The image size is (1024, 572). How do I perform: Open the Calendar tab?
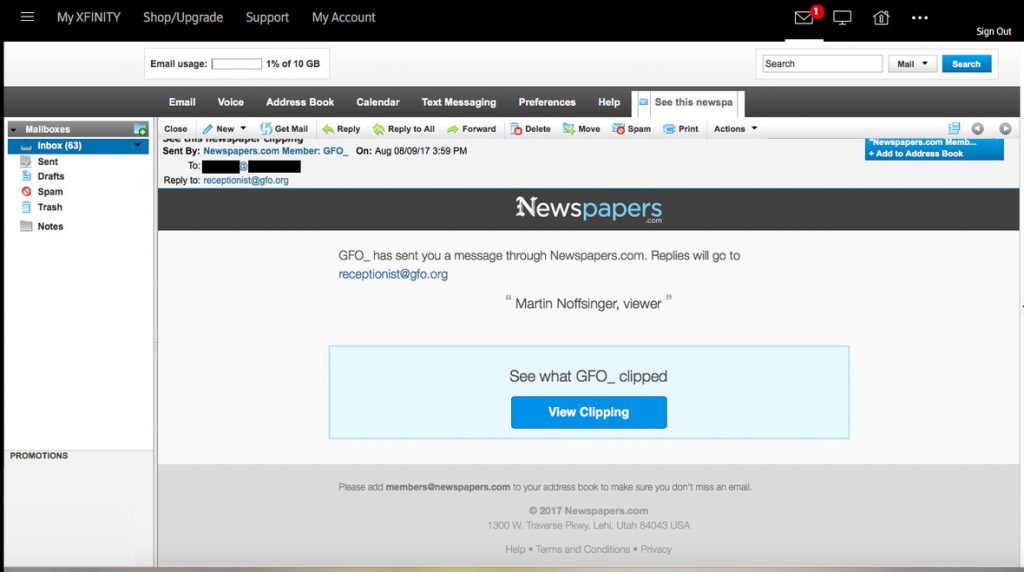pos(378,102)
